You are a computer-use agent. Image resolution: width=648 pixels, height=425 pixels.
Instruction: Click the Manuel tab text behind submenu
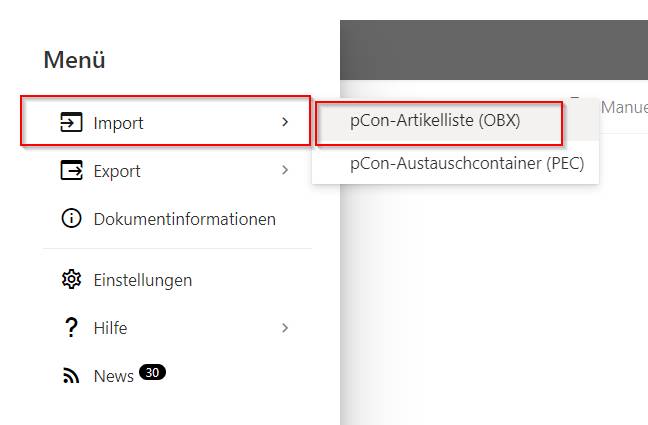click(x=624, y=107)
